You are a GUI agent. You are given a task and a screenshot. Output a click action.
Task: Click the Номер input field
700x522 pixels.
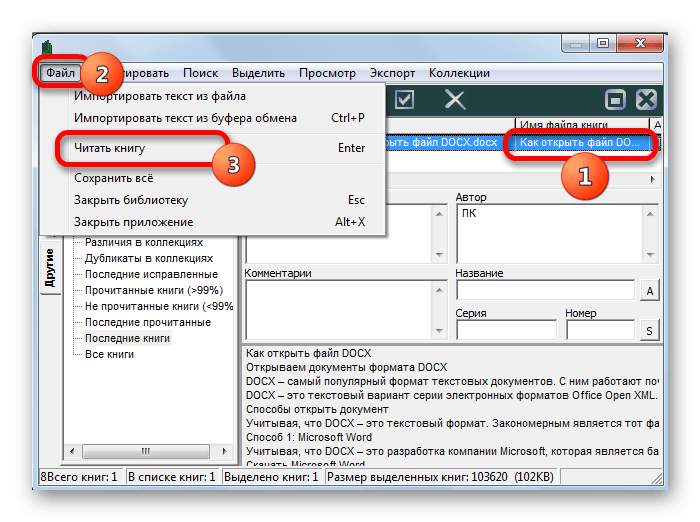[x=600, y=330]
